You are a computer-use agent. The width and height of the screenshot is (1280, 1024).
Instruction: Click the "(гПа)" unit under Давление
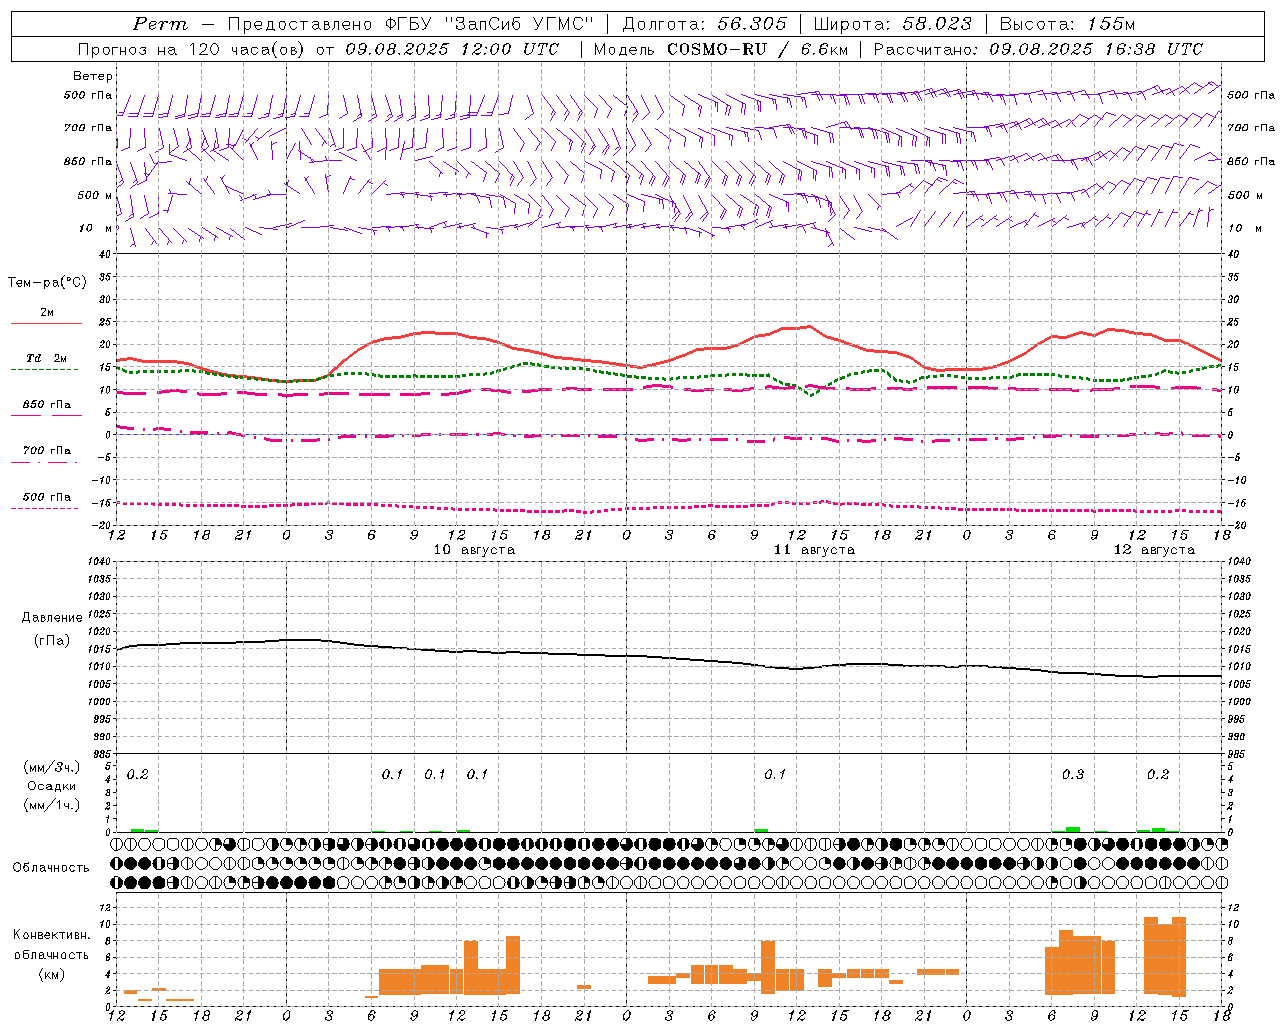point(52,640)
